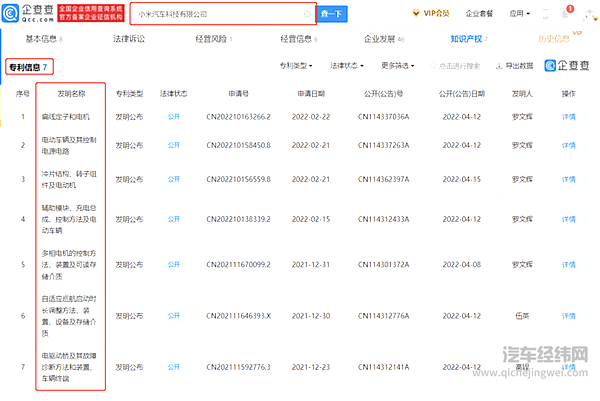Open the VIP会员 link
The image size is (600, 401).
coord(436,13)
